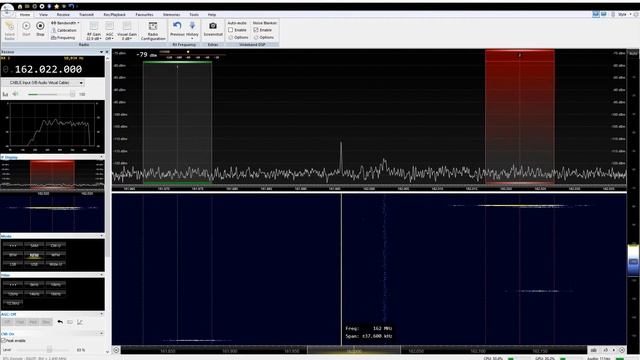Select the LSB mode button
The width and height of the screenshot is (640, 360).
tap(13, 264)
